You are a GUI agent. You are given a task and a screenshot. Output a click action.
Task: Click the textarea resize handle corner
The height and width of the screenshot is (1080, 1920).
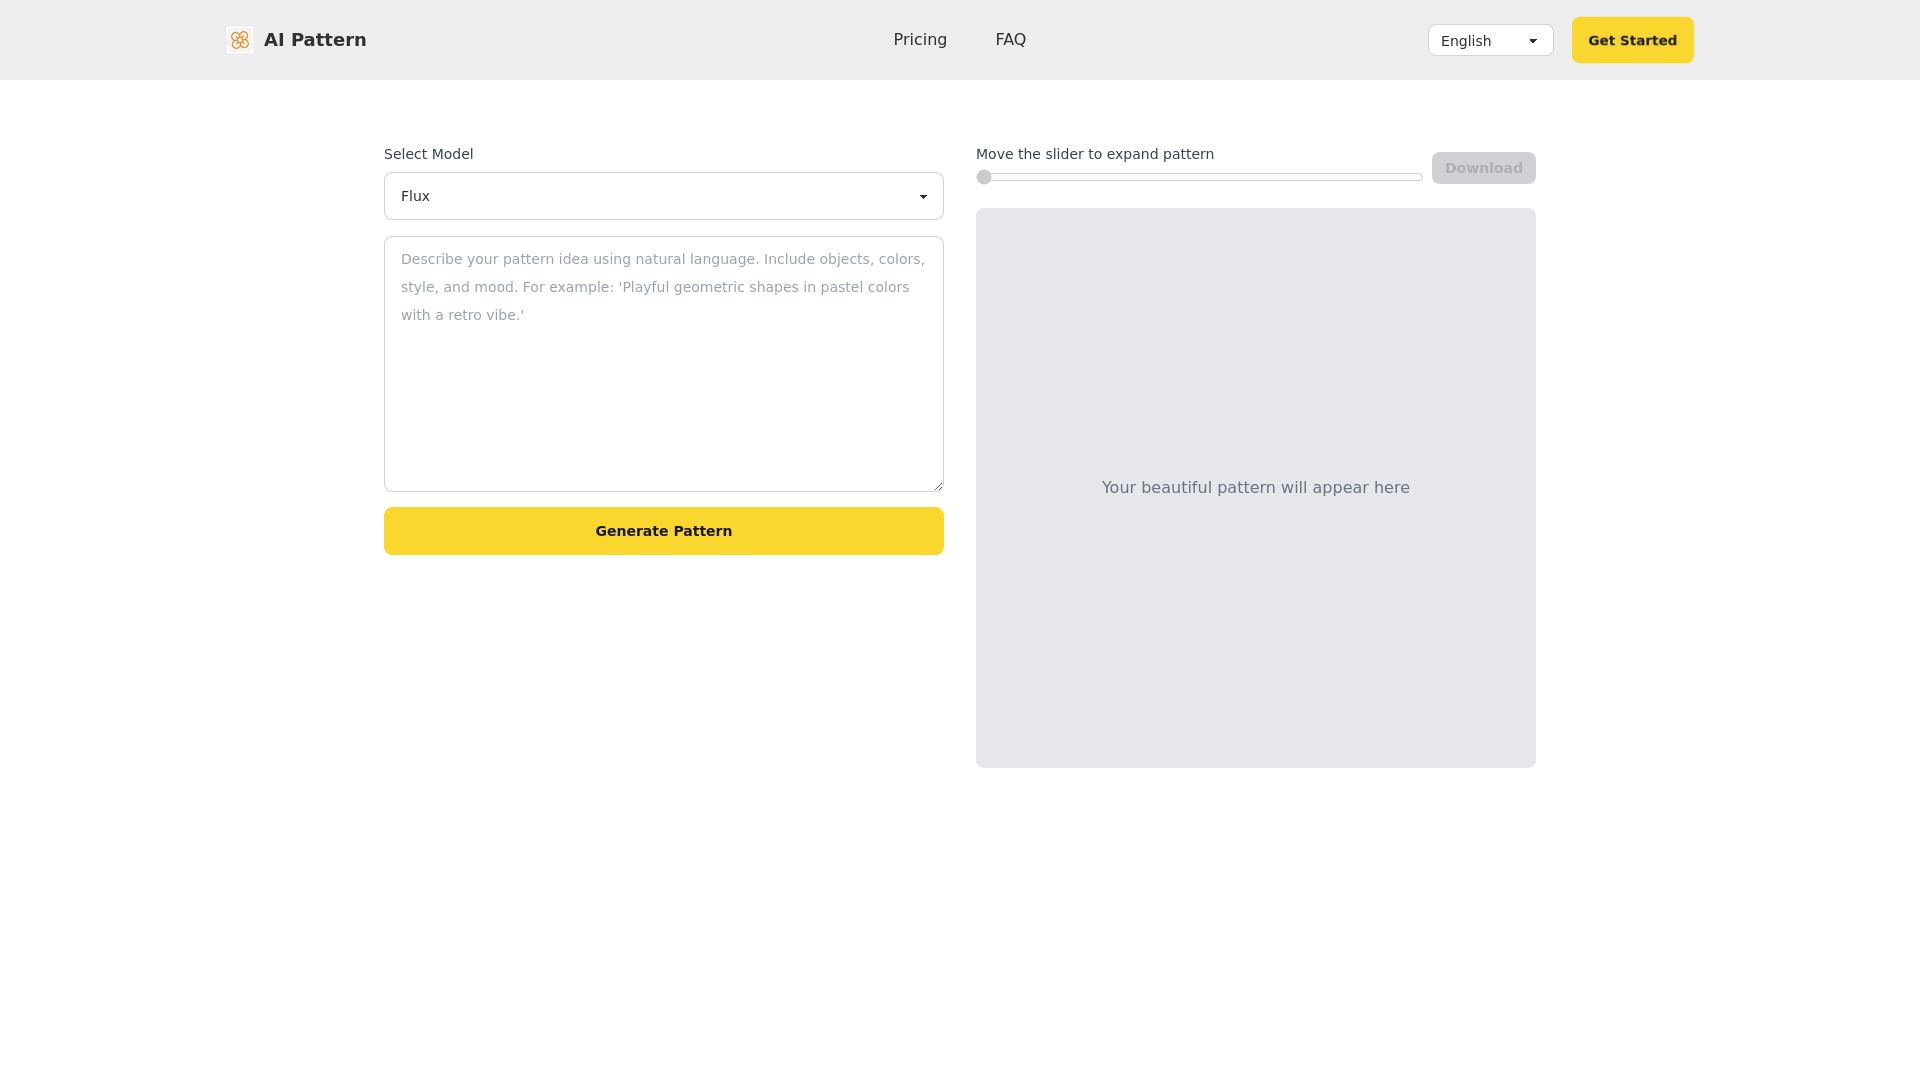(x=938, y=485)
